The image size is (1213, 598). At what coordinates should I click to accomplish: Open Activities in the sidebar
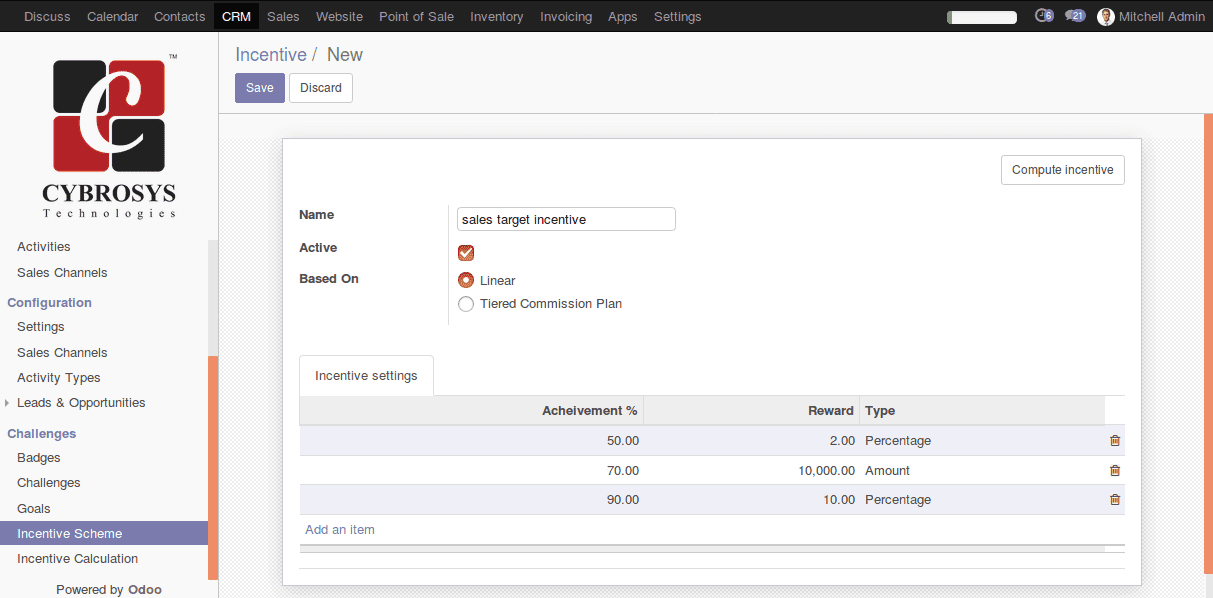click(x=44, y=247)
